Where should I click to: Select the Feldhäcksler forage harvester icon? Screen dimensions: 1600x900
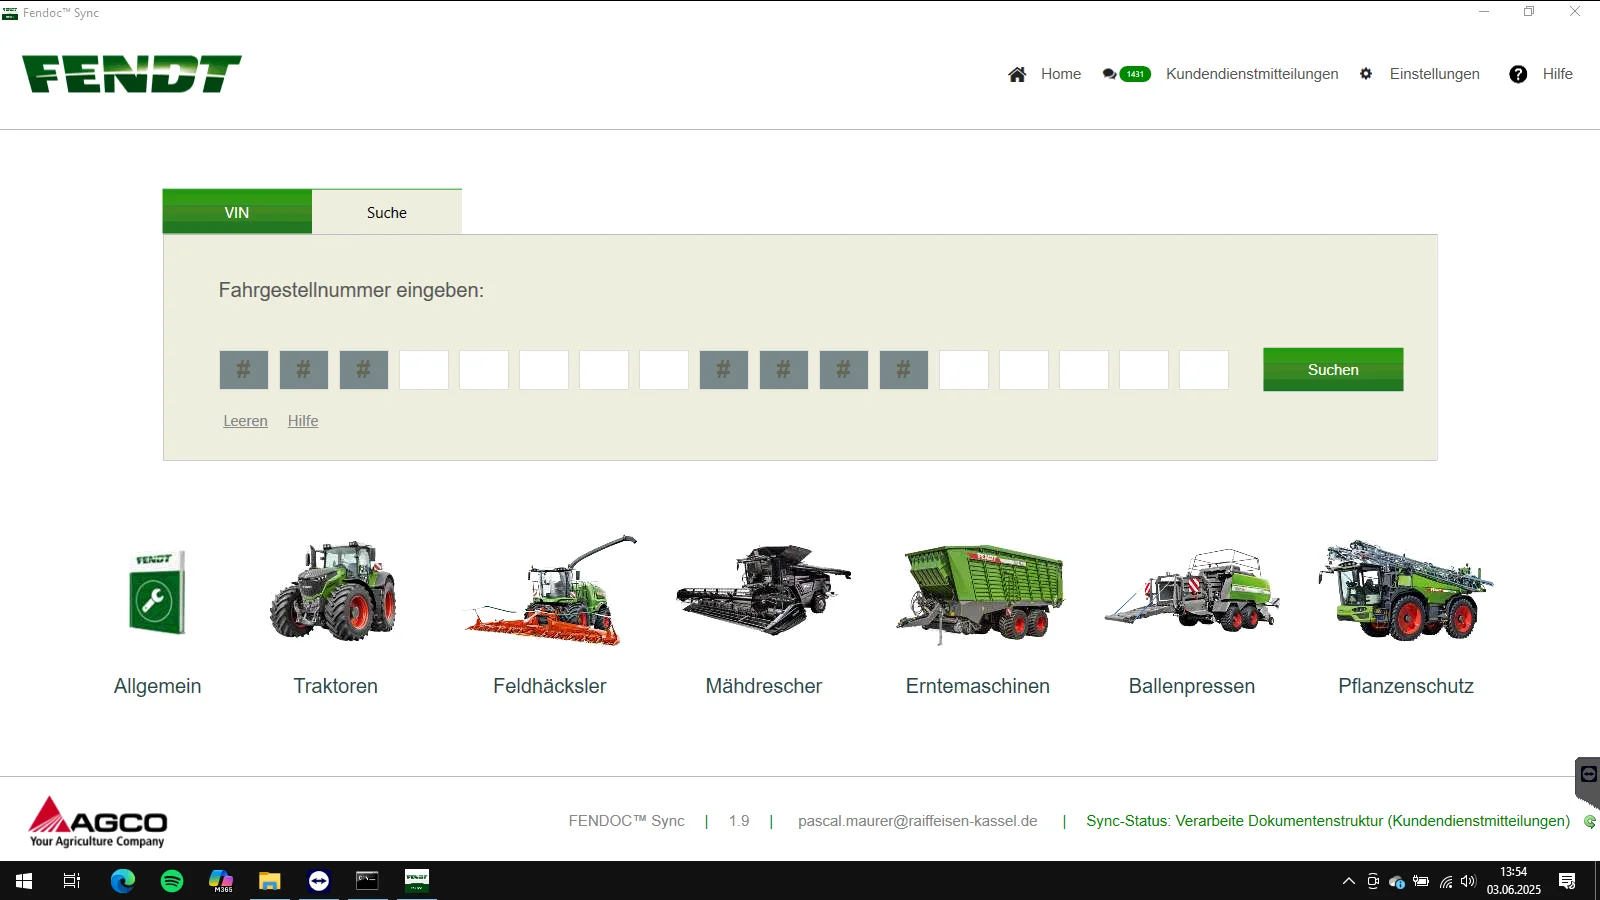[x=549, y=592]
